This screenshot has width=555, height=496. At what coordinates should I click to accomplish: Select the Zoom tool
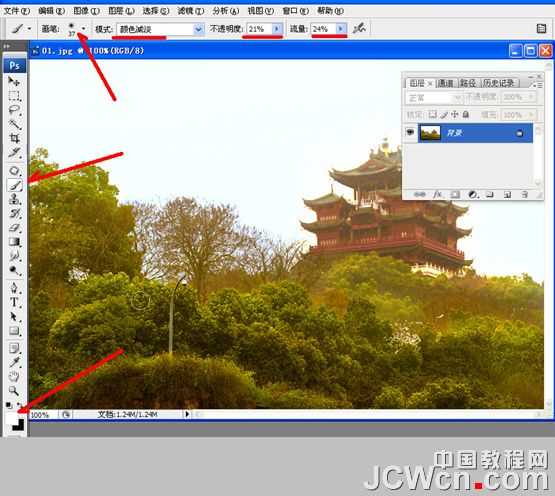14,390
